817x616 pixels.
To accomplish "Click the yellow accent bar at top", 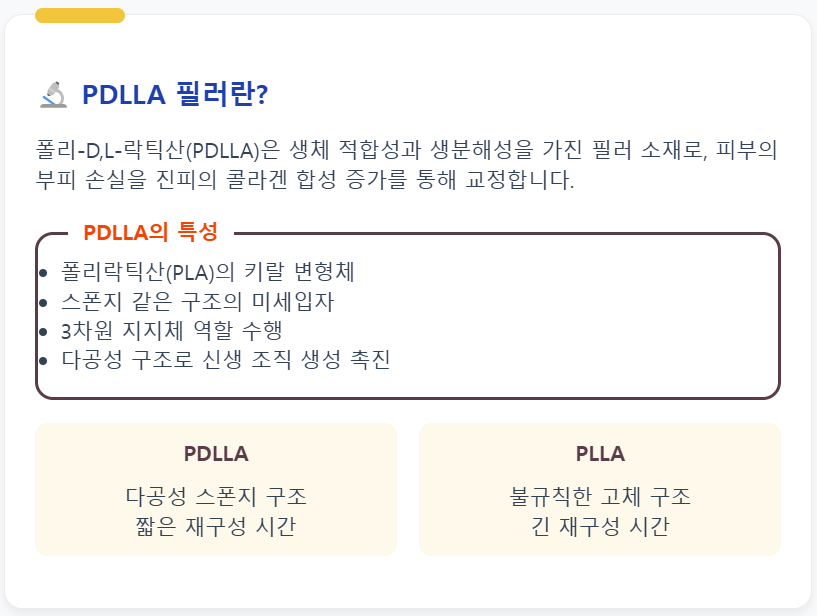I will tap(80, 16).
